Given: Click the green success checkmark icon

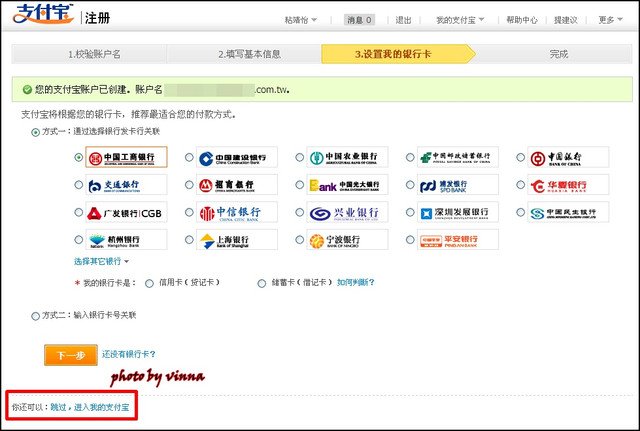Looking at the screenshot, I should coord(27,89).
